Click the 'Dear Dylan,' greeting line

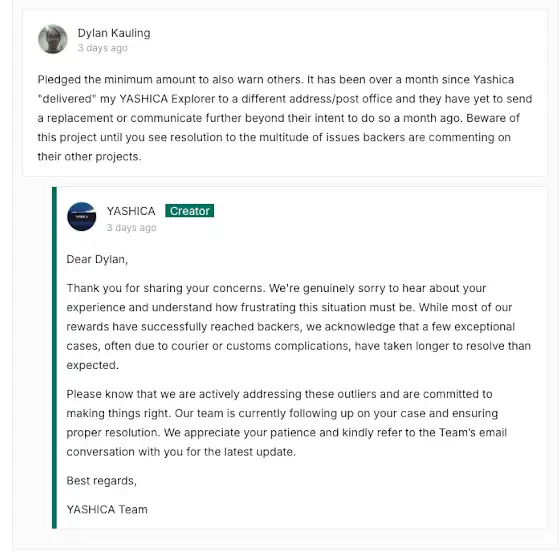(97, 259)
